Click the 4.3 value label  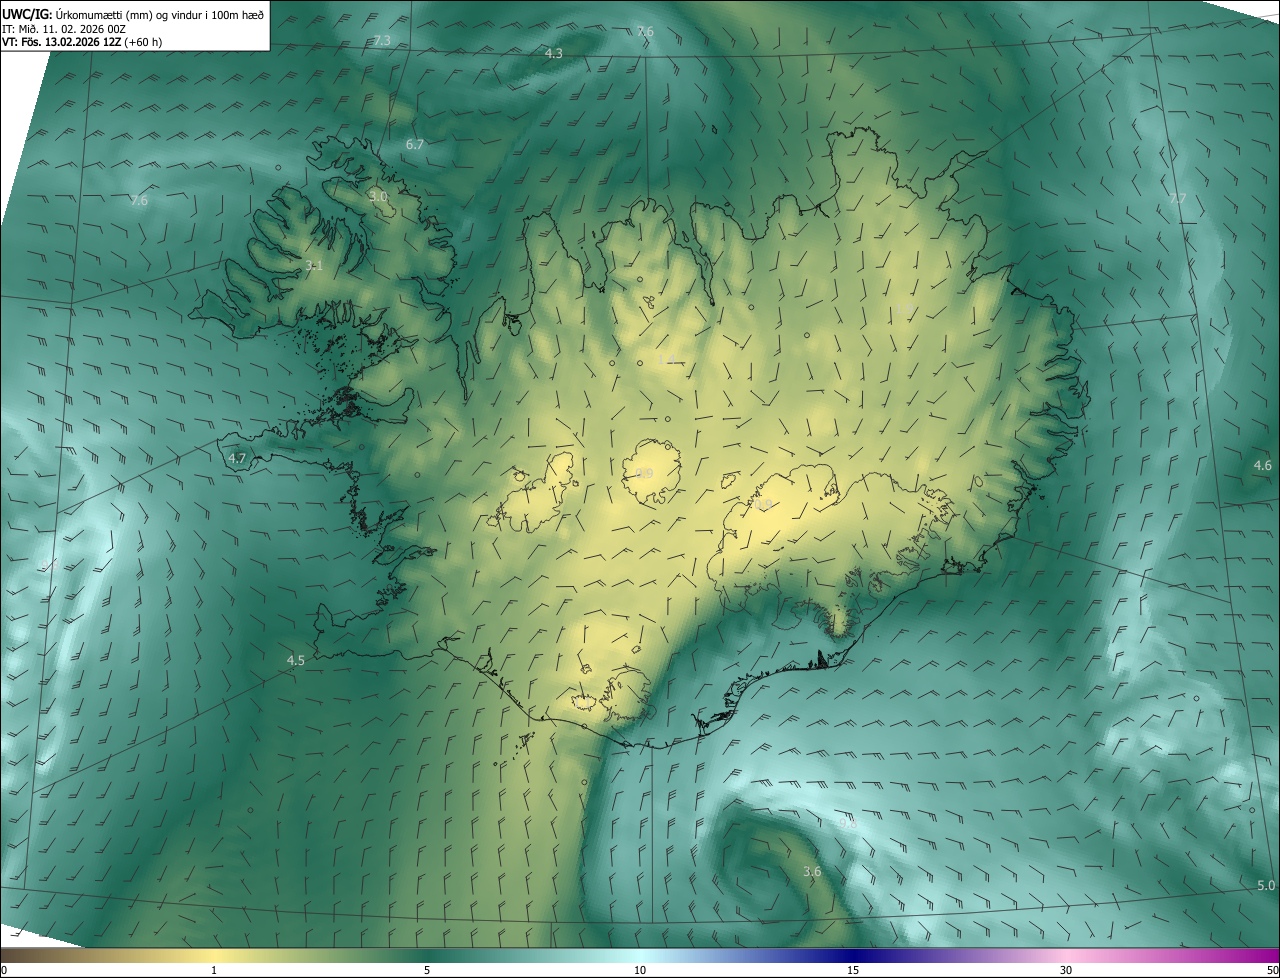coord(554,53)
